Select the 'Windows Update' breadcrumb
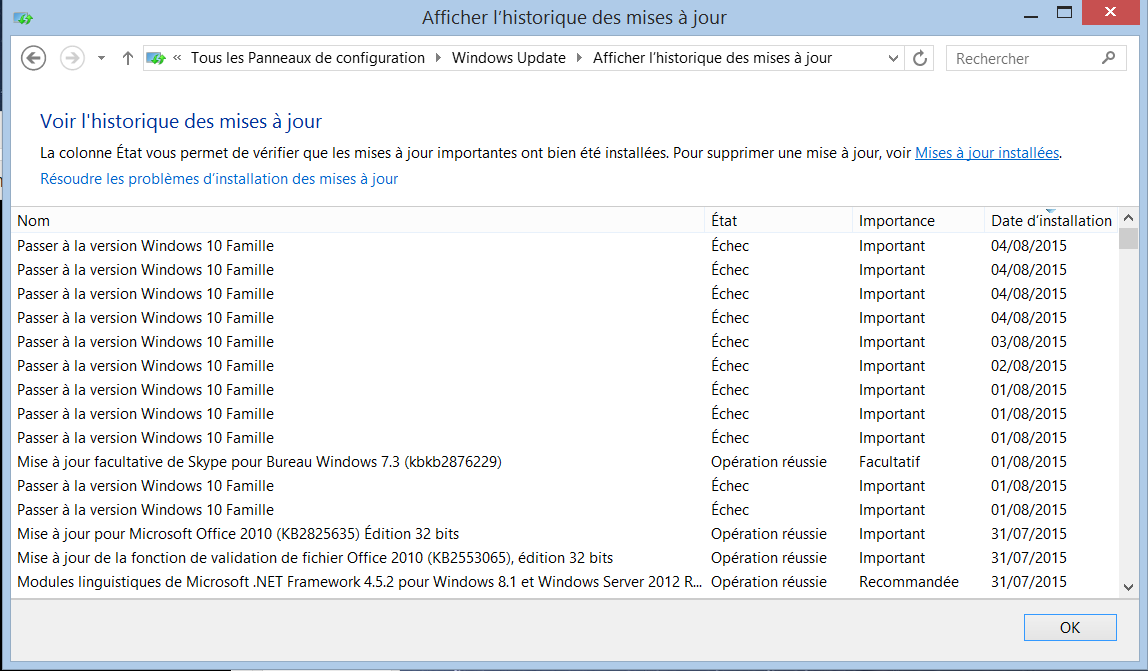This screenshot has height=671, width=1148. (509, 58)
